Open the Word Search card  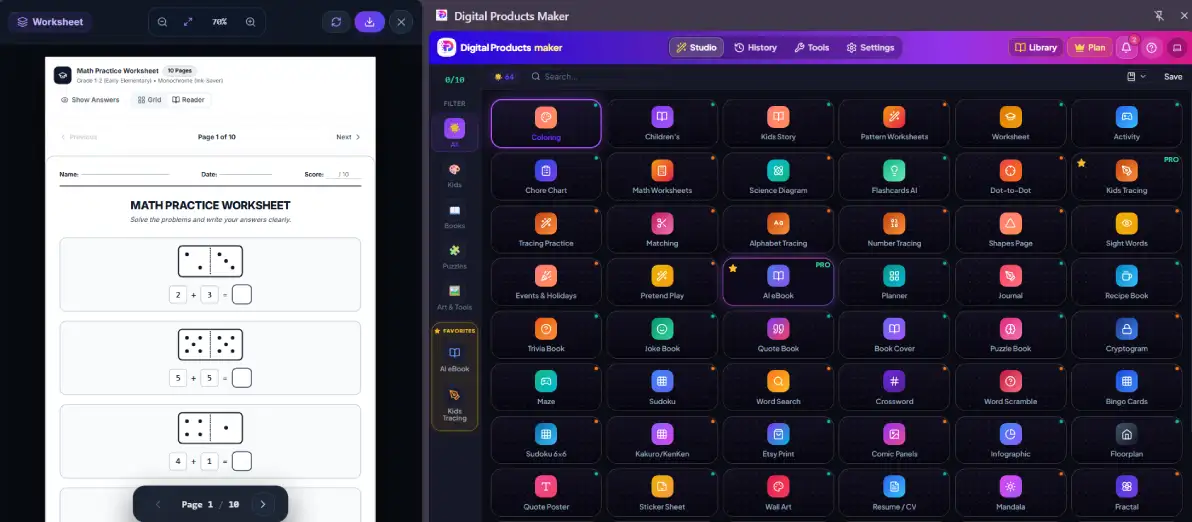778,388
